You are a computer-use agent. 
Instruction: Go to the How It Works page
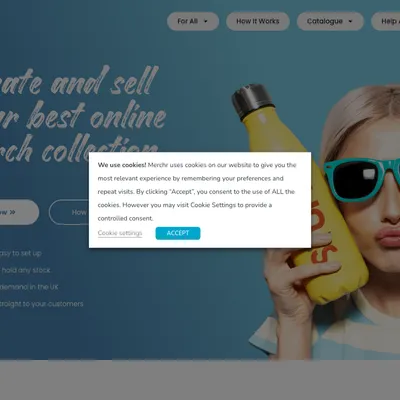click(258, 21)
